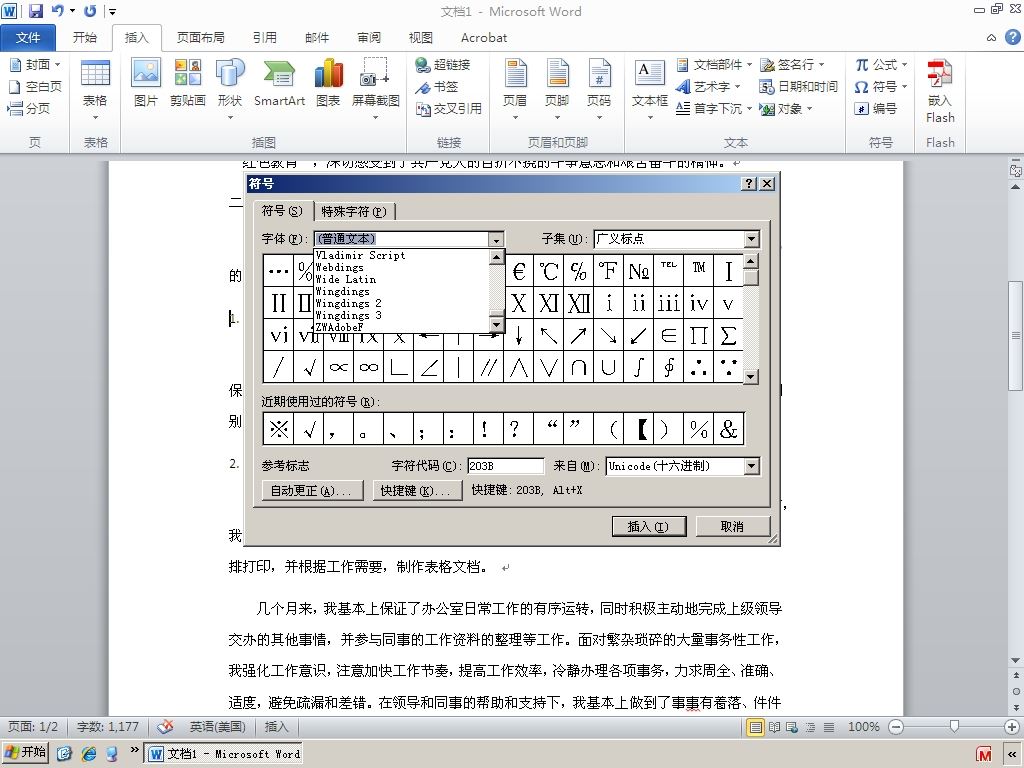Switch to References (引用) tab
The width and height of the screenshot is (1024, 768).
point(264,38)
